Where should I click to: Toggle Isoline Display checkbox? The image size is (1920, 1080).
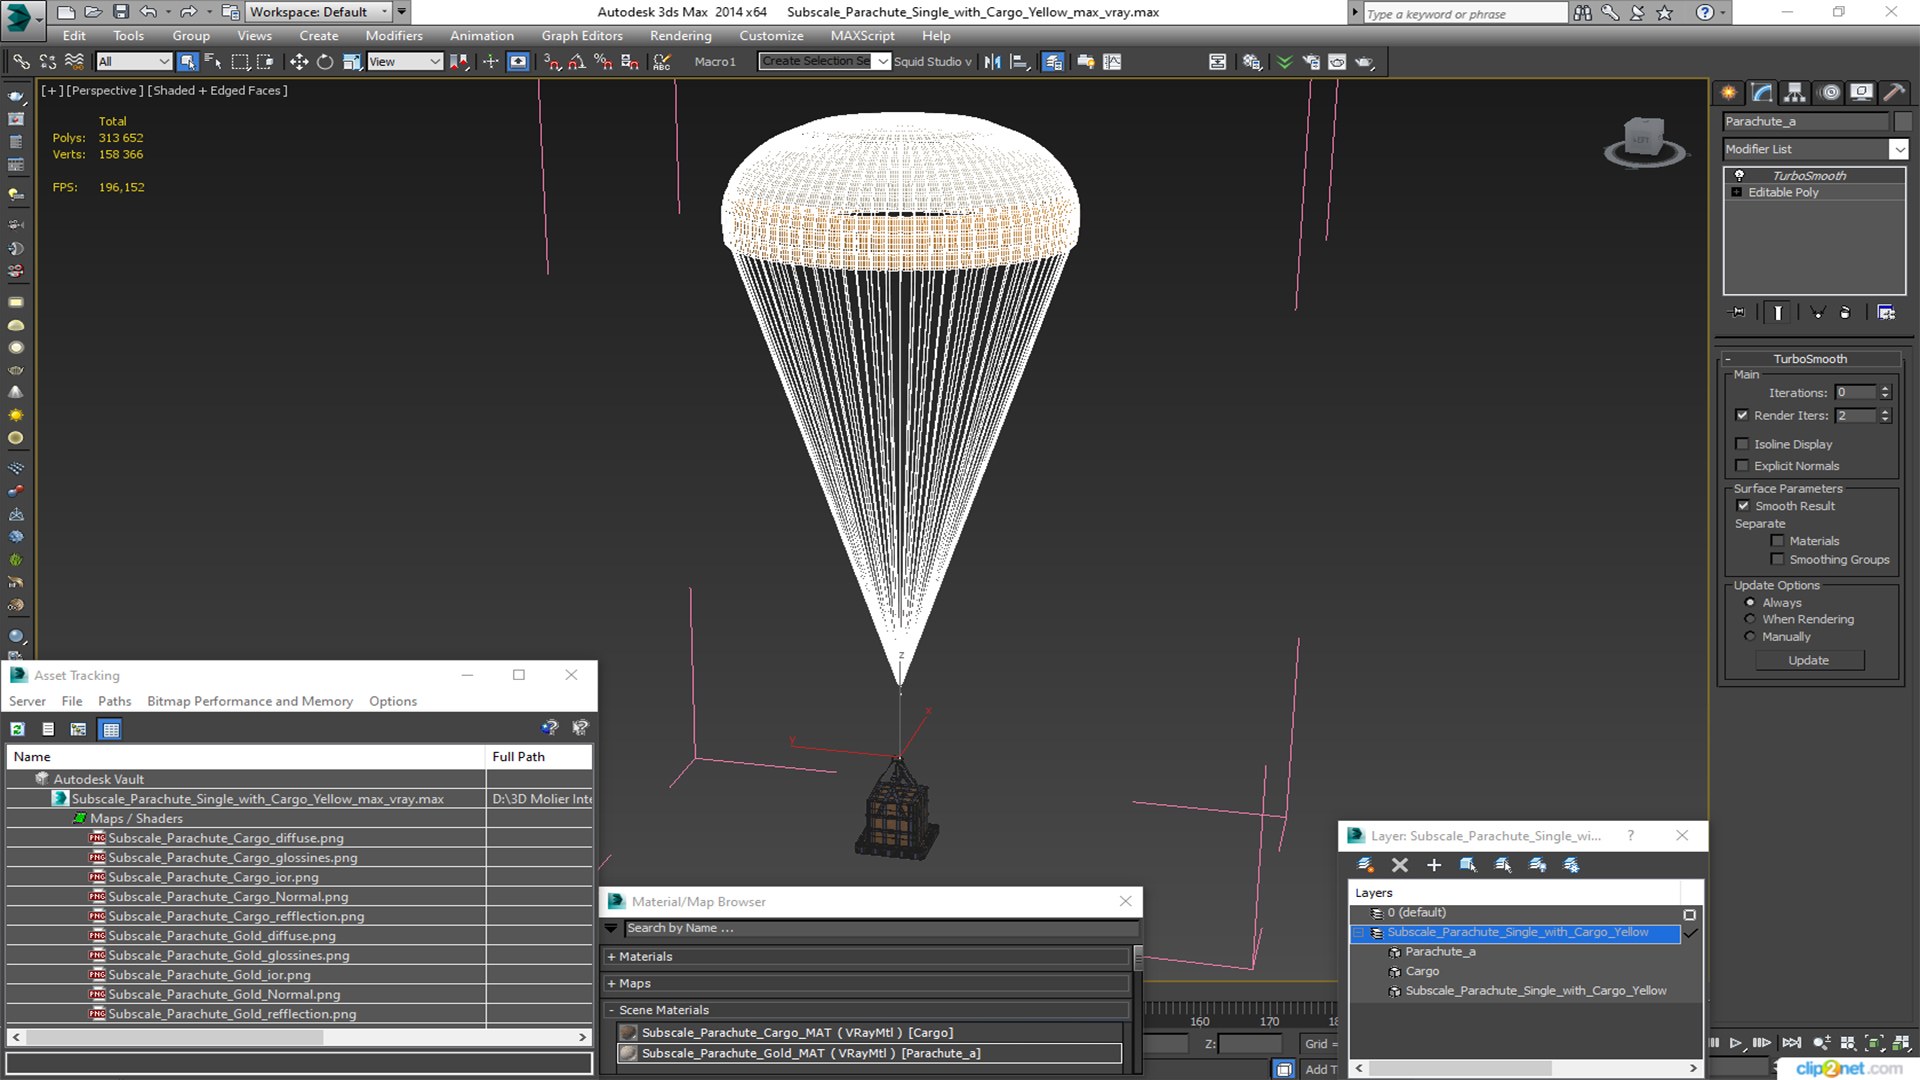pyautogui.click(x=1742, y=444)
